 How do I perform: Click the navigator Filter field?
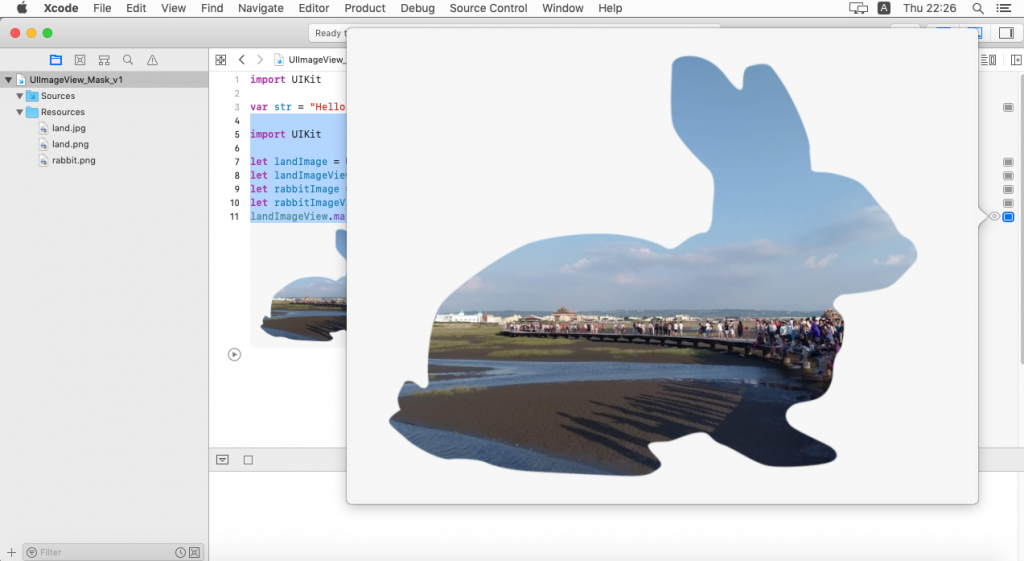113,553
